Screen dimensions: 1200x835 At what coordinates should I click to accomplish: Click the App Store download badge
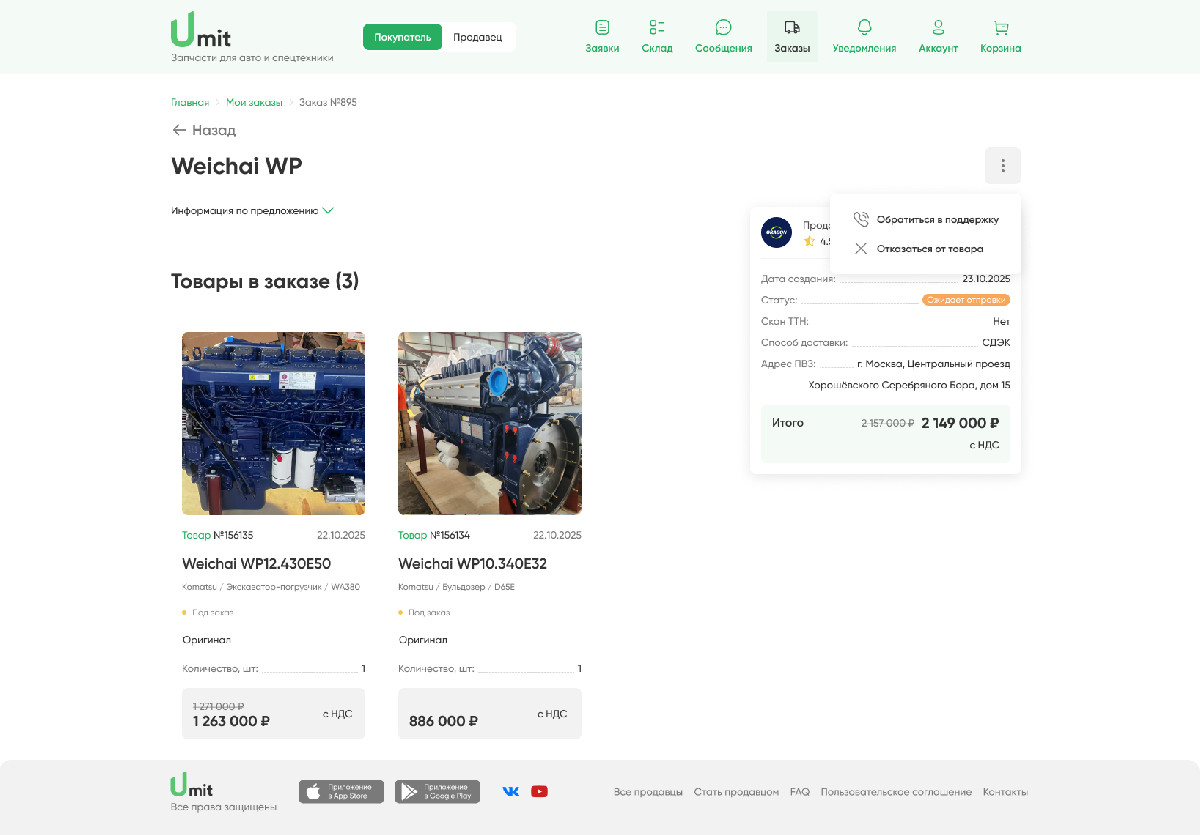341,792
